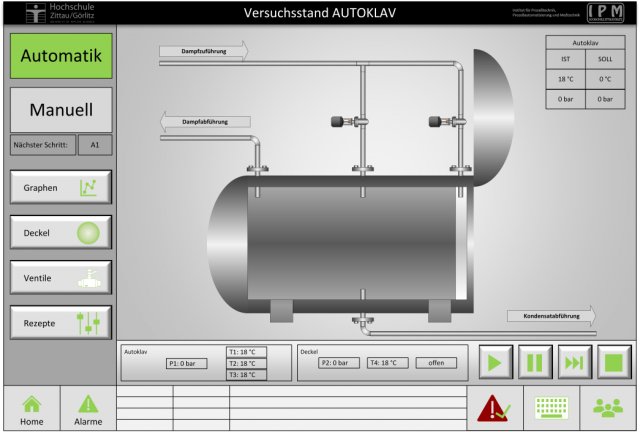The height and width of the screenshot is (432, 640).
Task: Open the Graphen view
Action: [61, 187]
